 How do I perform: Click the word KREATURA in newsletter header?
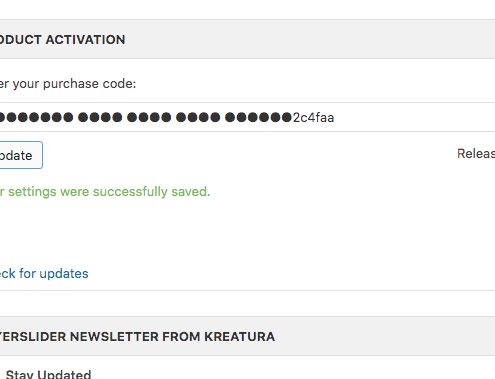pos(240,337)
